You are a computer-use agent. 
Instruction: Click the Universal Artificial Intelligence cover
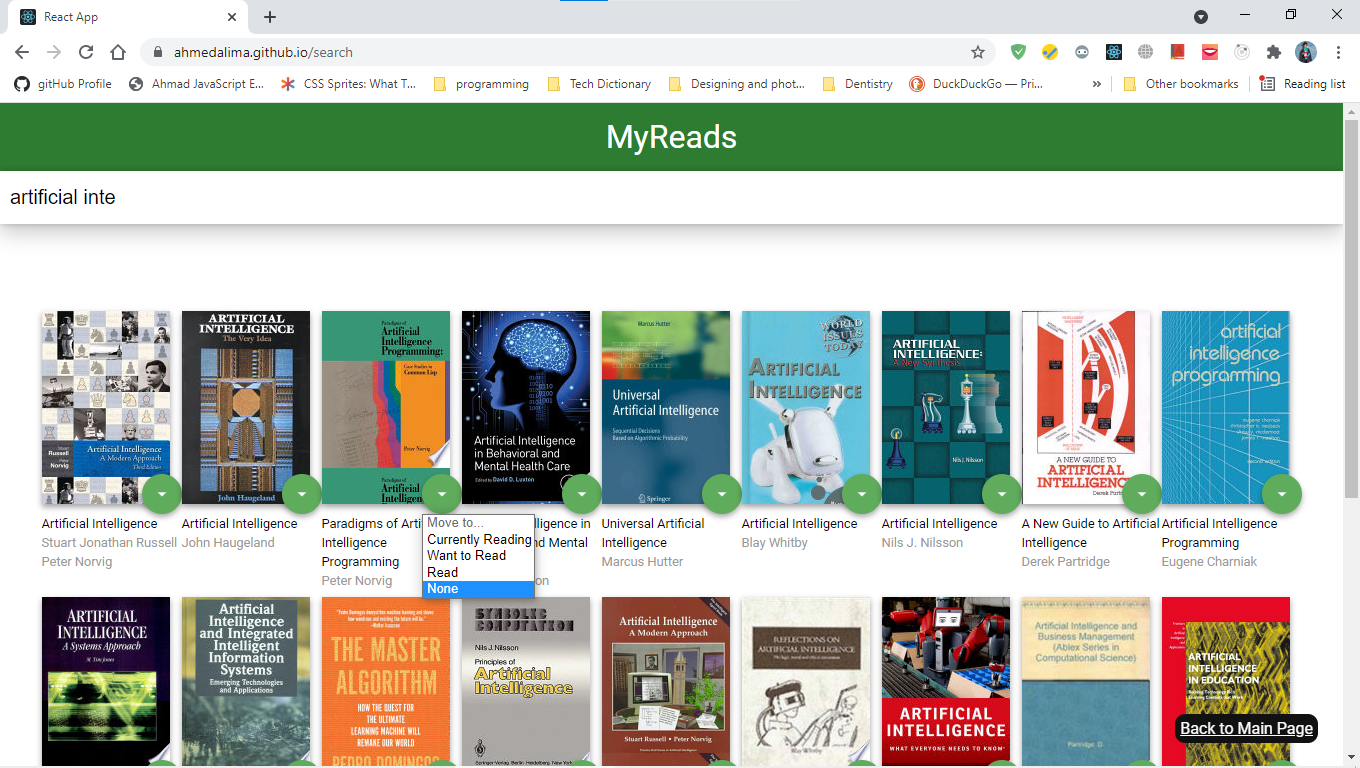[666, 407]
